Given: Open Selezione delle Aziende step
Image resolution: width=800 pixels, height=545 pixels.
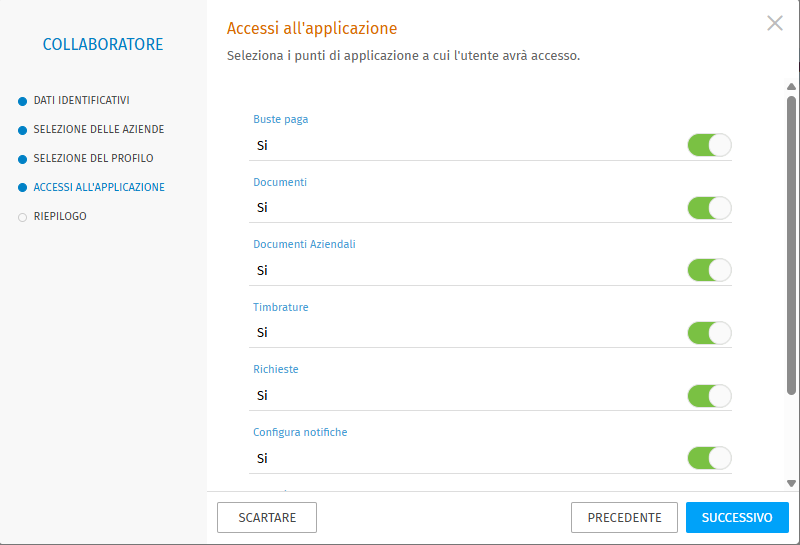Looking at the screenshot, I should (99, 130).
